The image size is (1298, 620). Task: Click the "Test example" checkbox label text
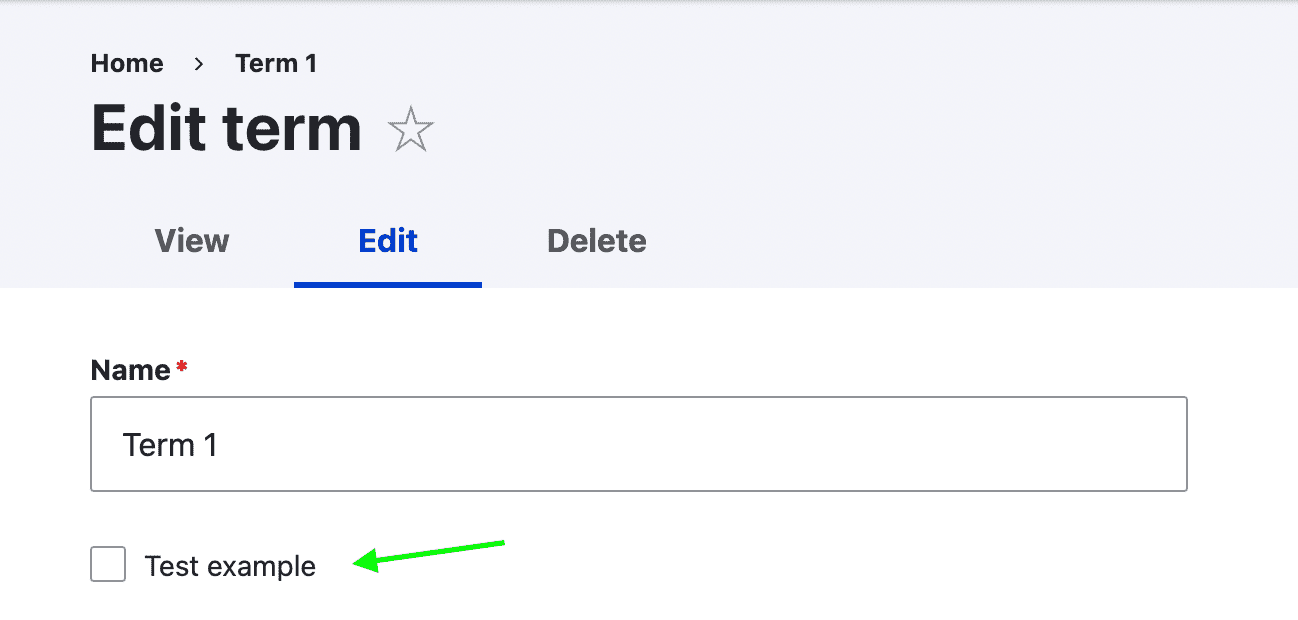pos(230,567)
